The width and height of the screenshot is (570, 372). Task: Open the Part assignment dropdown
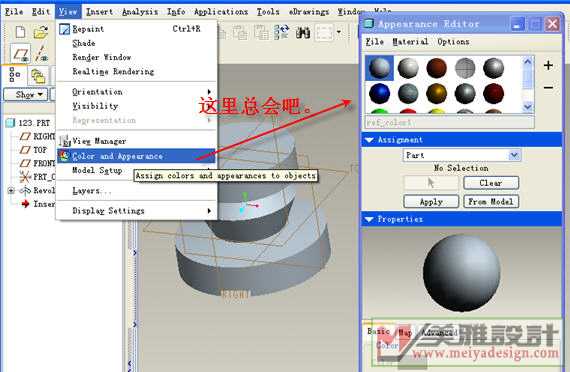click(x=462, y=155)
